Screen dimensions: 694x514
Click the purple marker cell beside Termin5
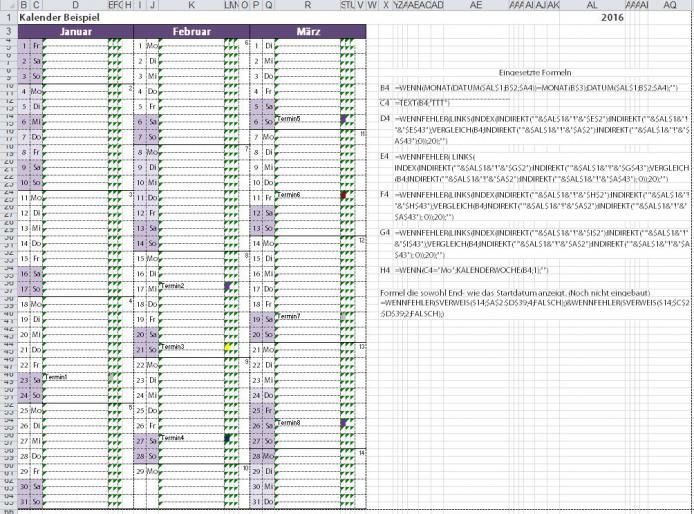(343, 119)
